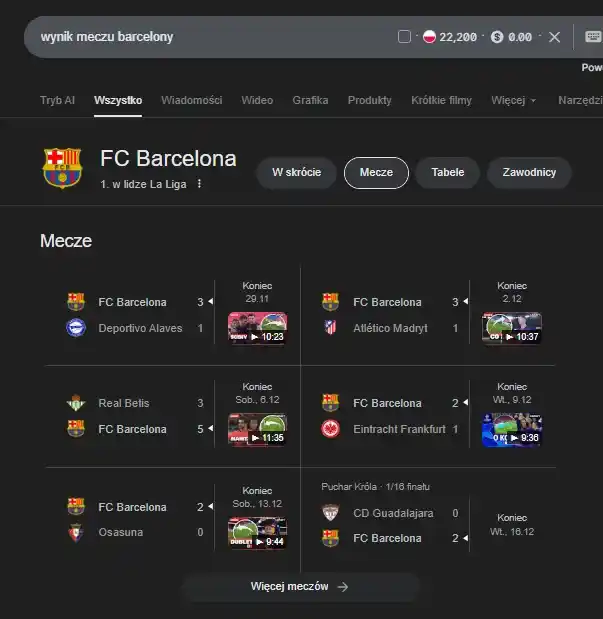Image resolution: width=603 pixels, height=619 pixels.
Task: Click the search field with 'wynik meczu barcelony'
Action: pos(200,37)
